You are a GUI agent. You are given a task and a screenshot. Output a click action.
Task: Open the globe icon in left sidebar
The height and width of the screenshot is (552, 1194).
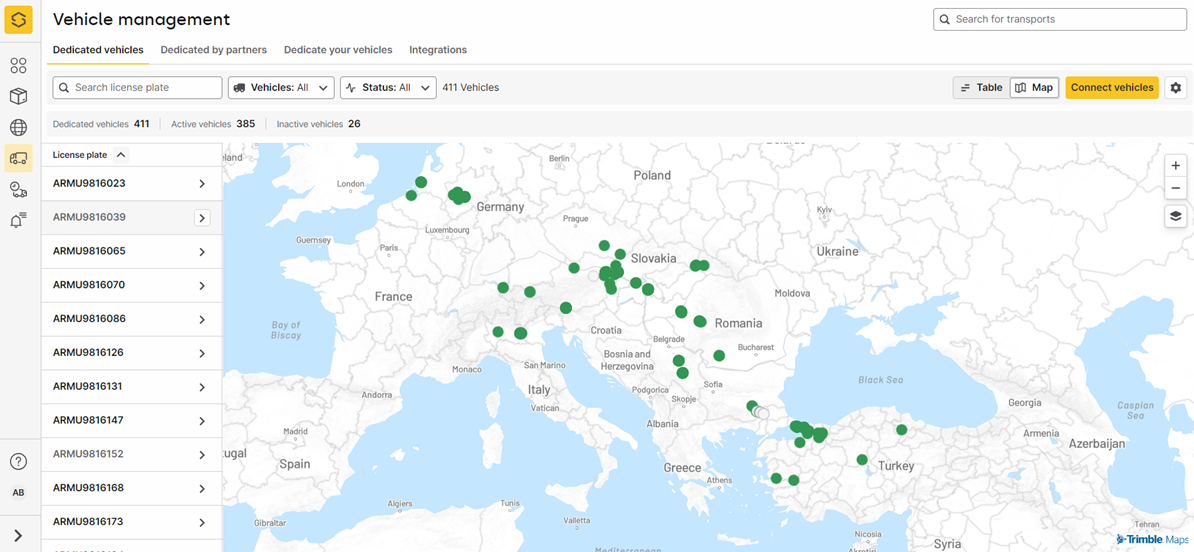[18, 127]
